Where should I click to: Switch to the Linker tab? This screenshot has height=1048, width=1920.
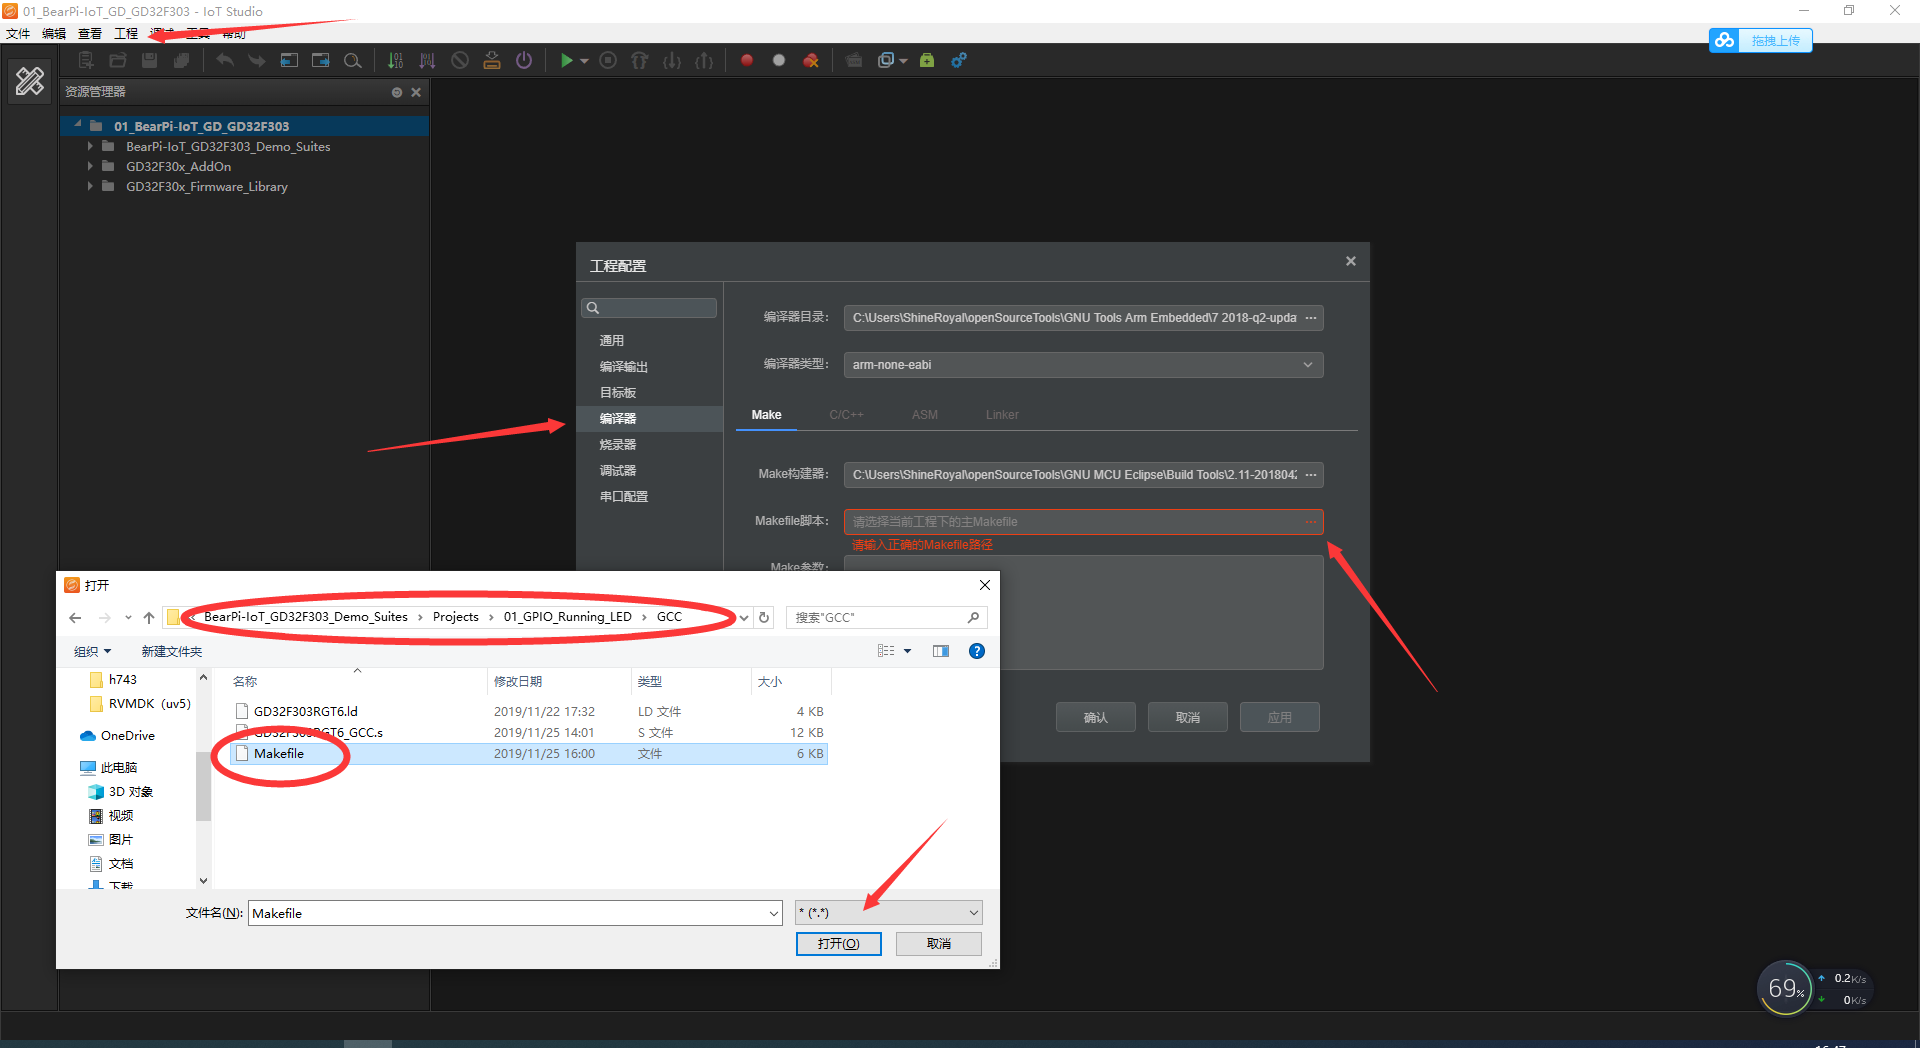1001,414
